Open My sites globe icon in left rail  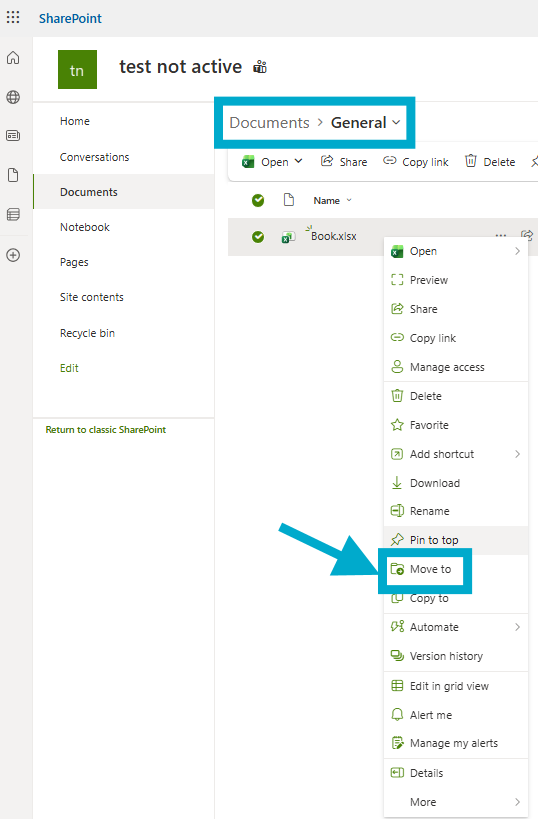click(x=13, y=97)
